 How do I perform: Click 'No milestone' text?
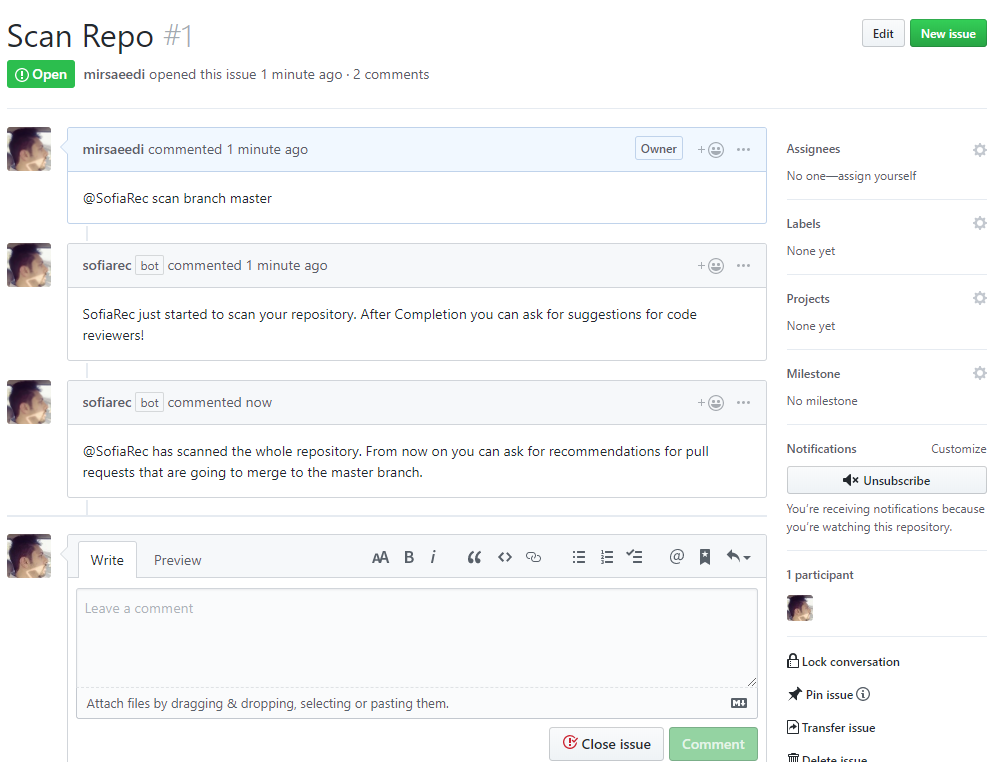pos(822,401)
